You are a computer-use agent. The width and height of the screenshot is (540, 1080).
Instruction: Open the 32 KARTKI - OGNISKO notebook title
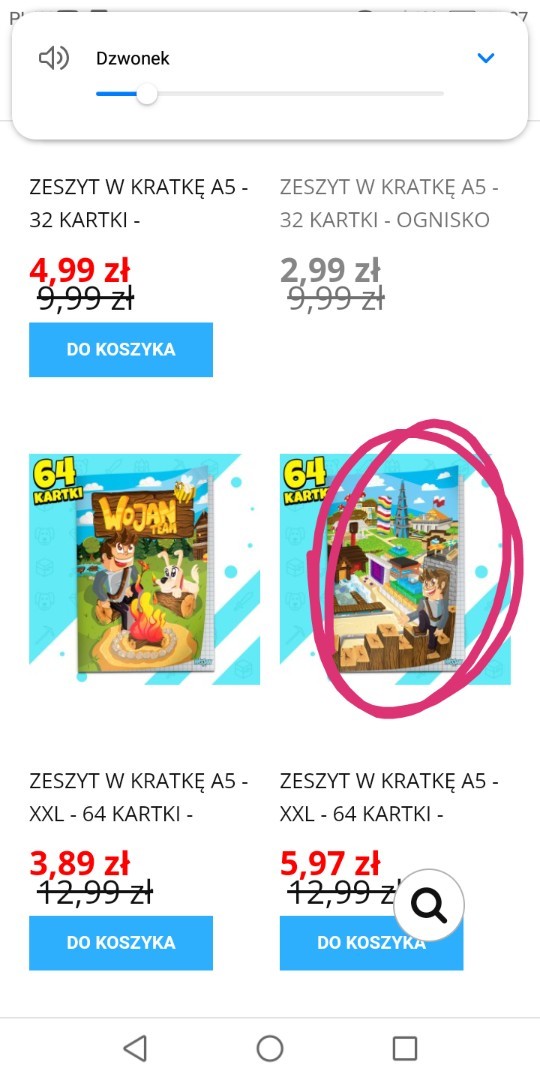coord(389,202)
